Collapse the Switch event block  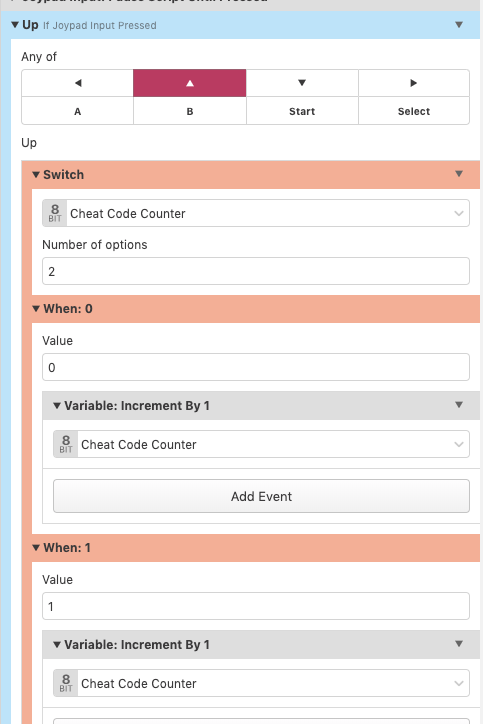point(36,175)
